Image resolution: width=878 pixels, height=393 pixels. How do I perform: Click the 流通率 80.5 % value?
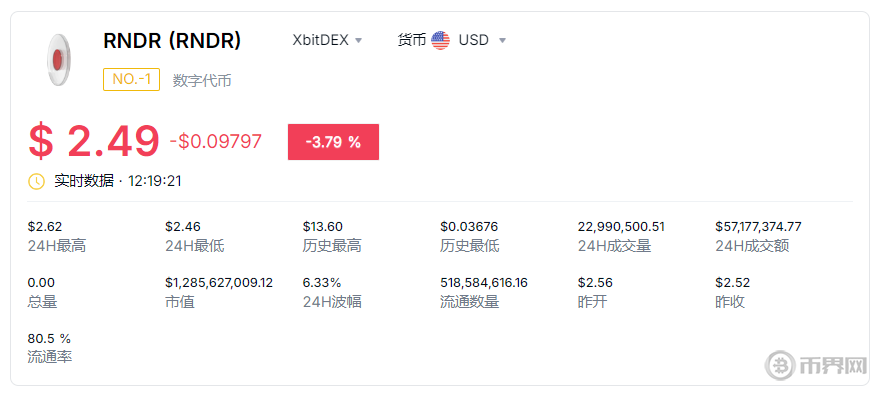coord(49,339)
